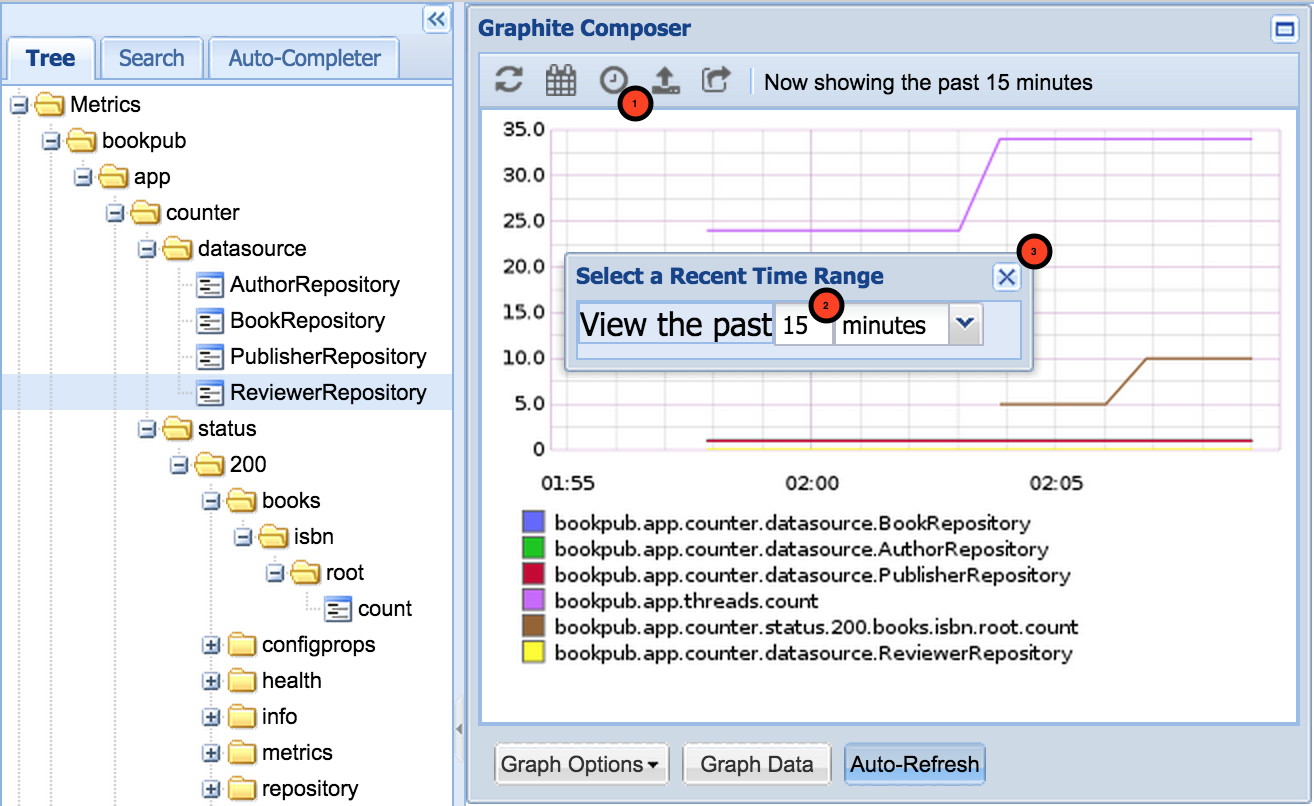1314x806 pixels.
Task: Maximize the Graphite Composer window
Action: pyautogui.click(x=1284, y=30)
